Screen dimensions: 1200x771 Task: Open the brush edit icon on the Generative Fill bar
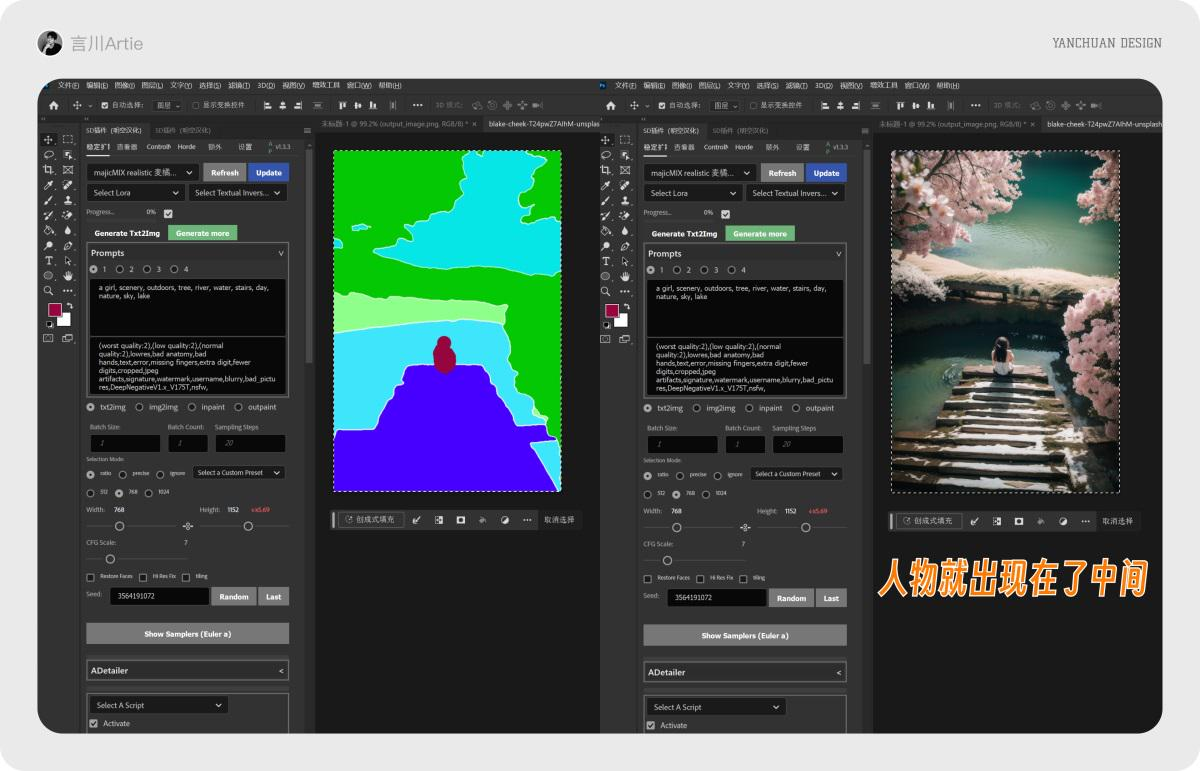(417, 521)
